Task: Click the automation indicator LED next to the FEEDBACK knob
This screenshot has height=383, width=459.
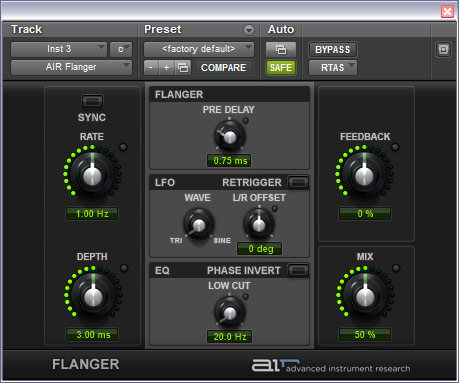Action: point(395,147)
